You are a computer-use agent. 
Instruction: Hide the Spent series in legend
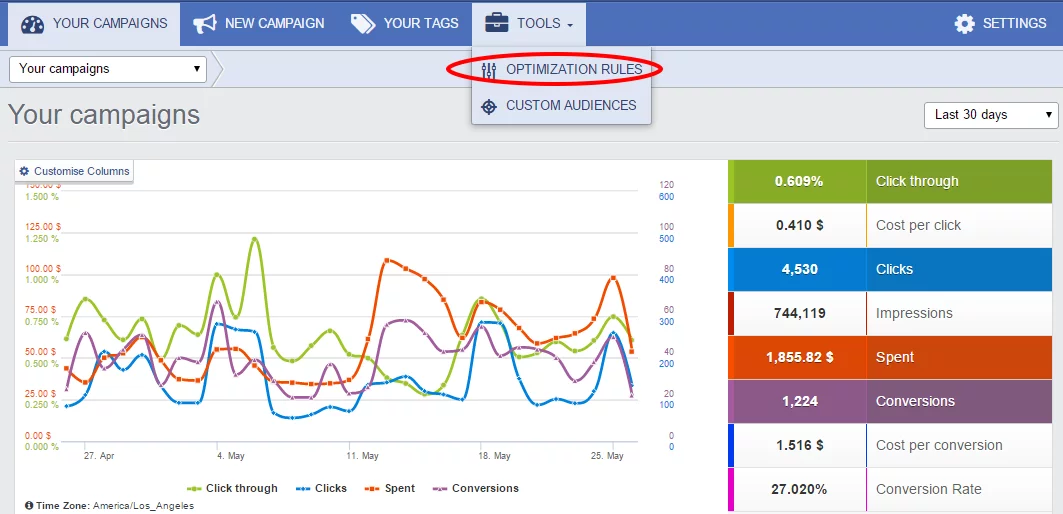[x=390, y=489]
